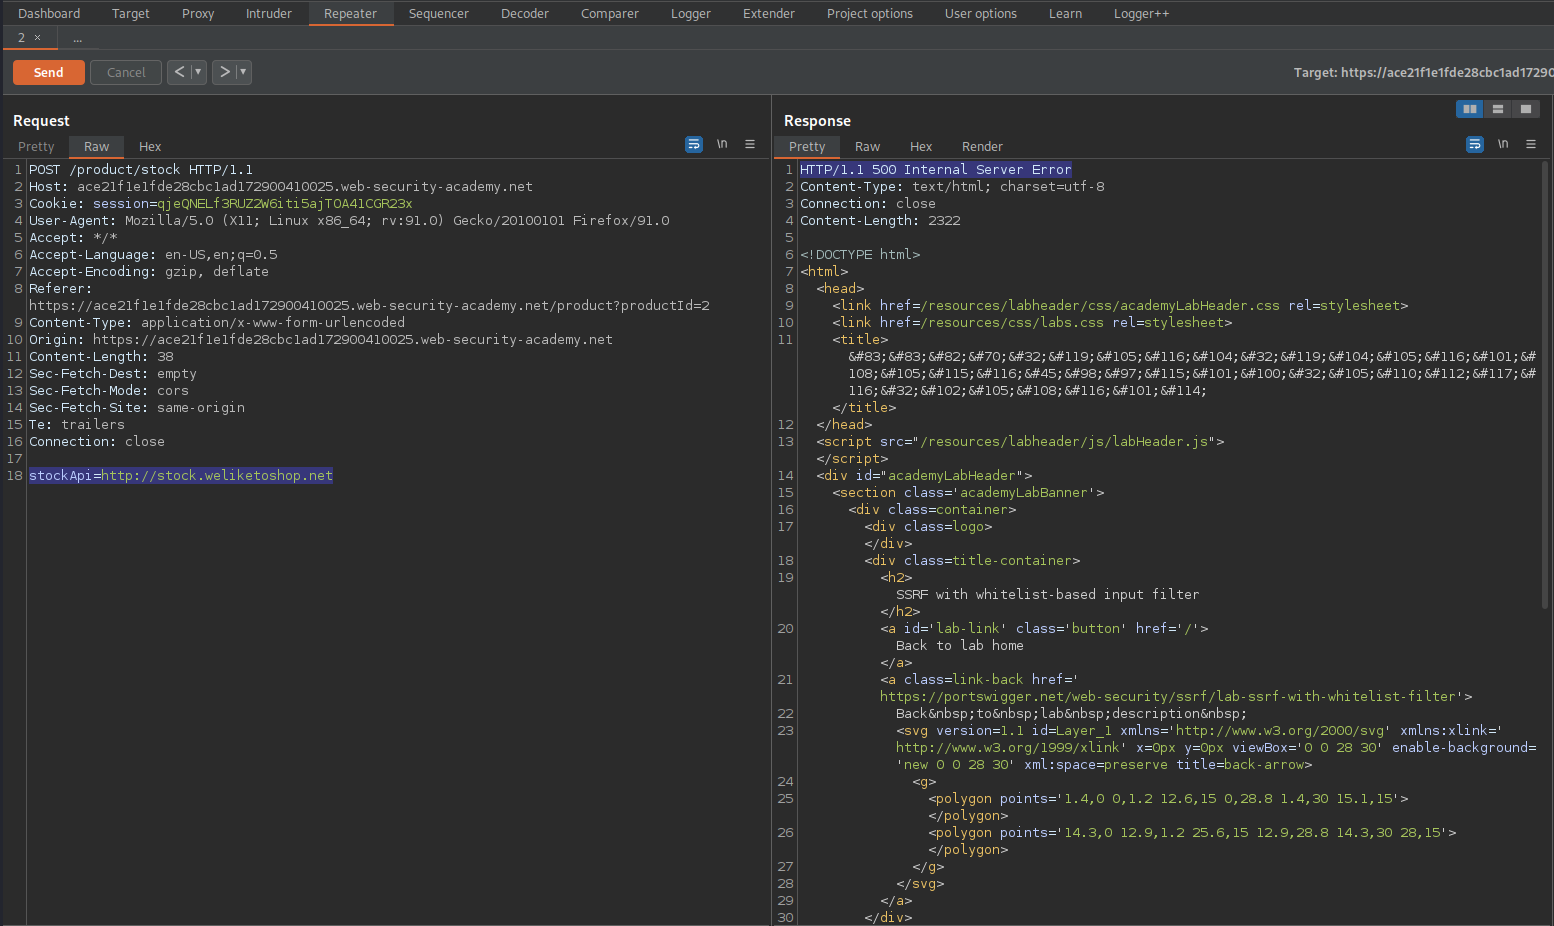Click the Cookie session header line
The image size is (1554, 926).
point(220,203)
